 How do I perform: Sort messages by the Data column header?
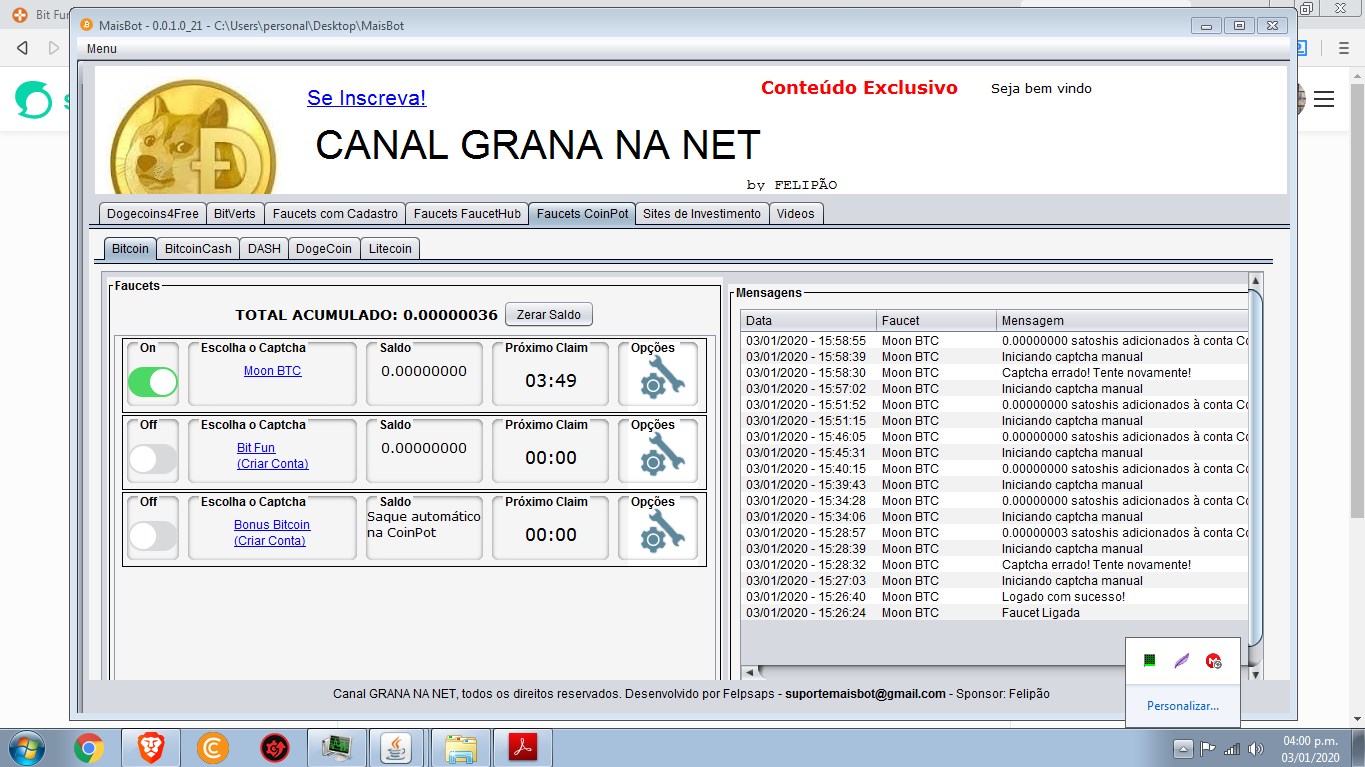(x=809, y=321)
